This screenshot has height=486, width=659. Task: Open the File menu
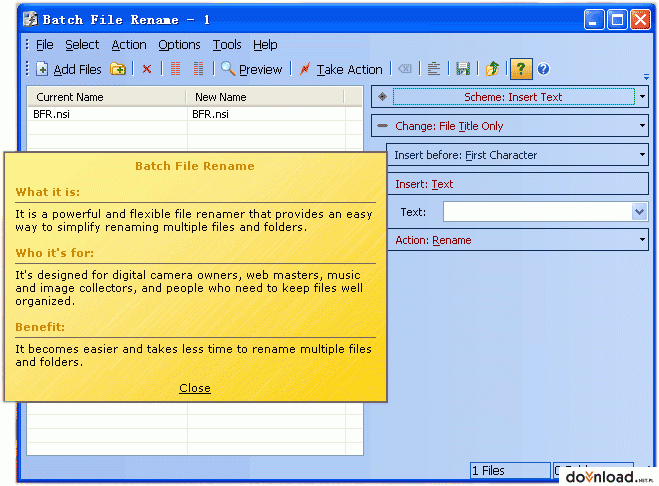[45, 45]
